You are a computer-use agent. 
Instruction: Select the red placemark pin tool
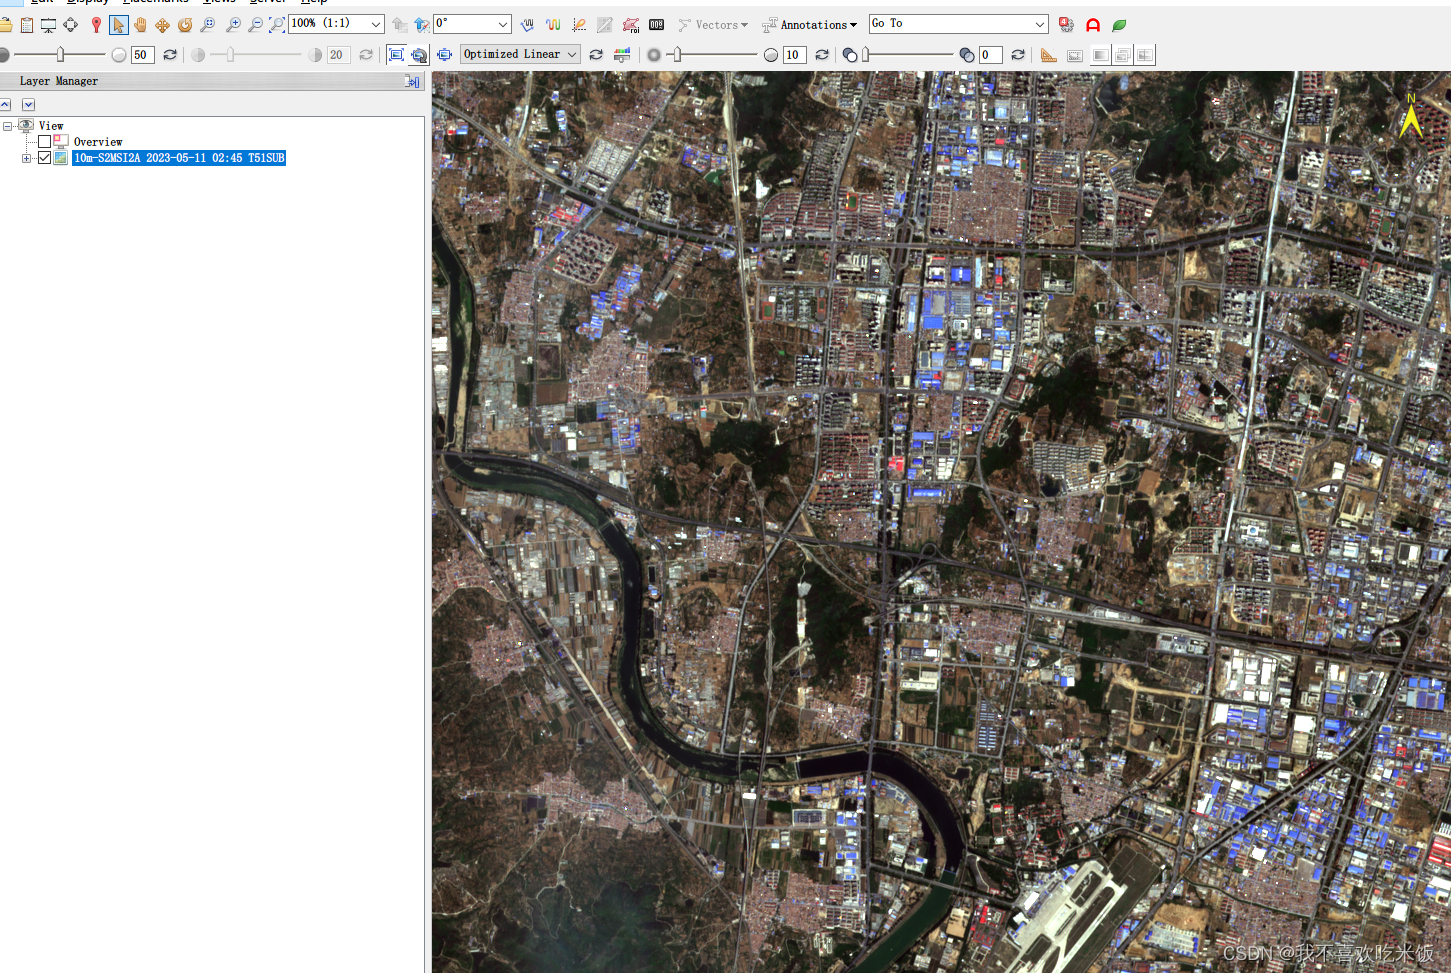pyautogui.click(x=96, y=25)
